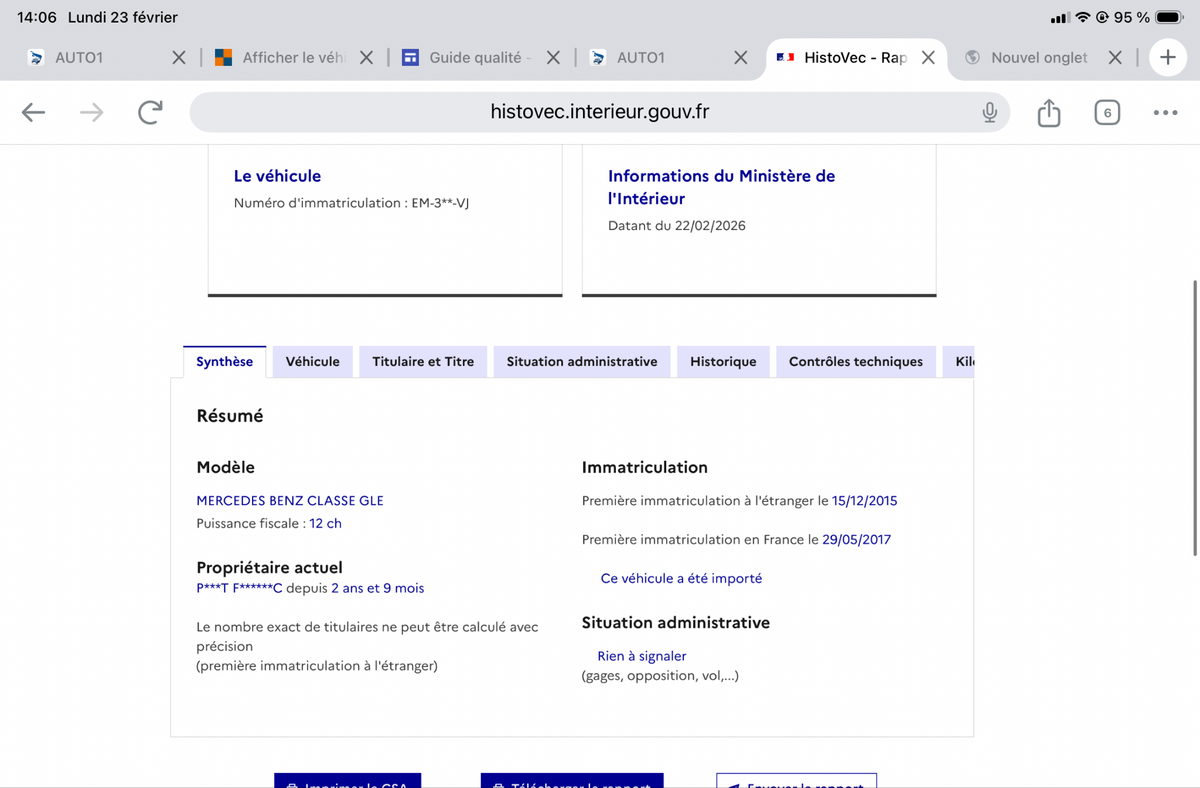Select the Titulaire et Titre tab

click(423, 362)
